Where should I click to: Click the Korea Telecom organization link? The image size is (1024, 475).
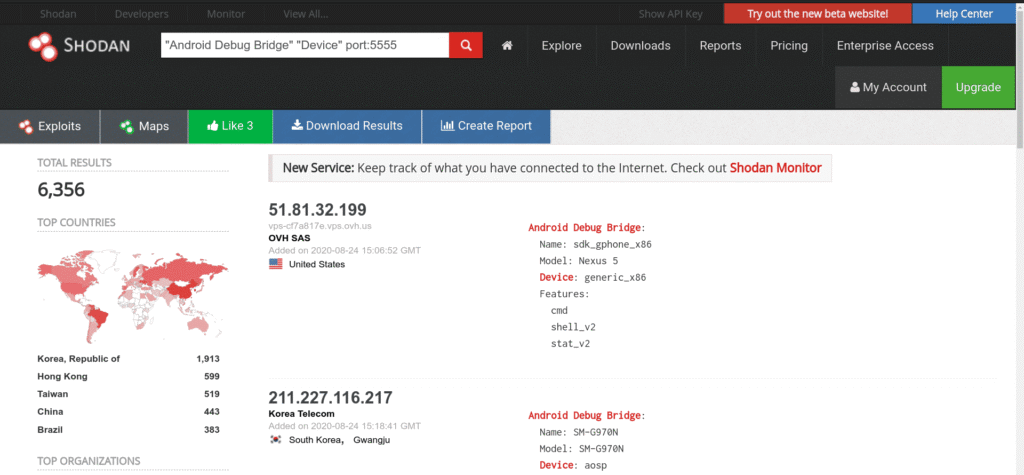(301, 414)
